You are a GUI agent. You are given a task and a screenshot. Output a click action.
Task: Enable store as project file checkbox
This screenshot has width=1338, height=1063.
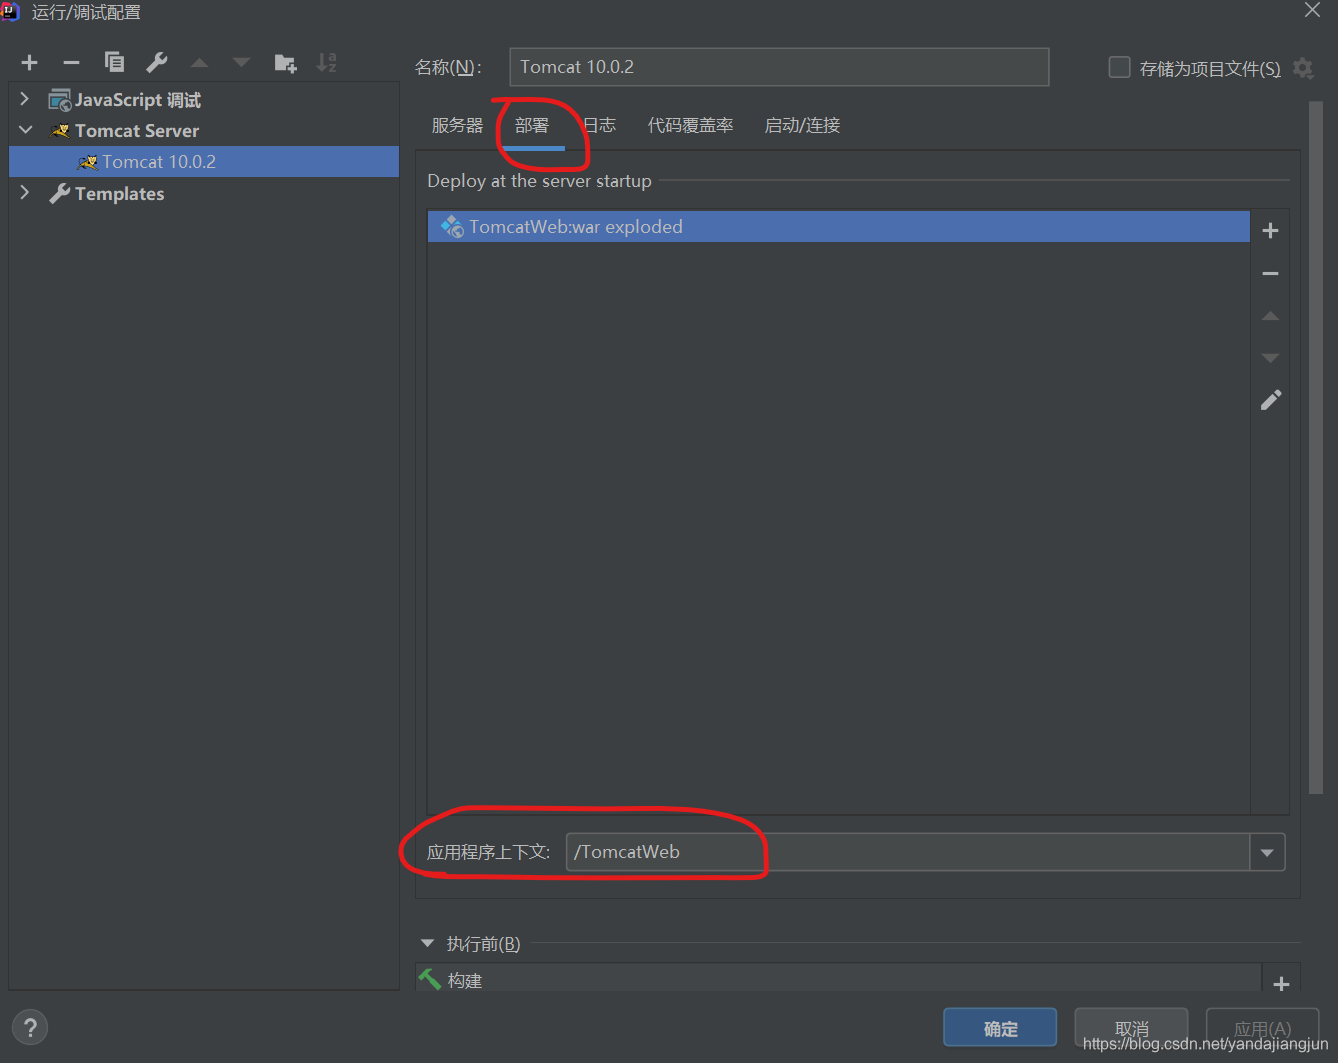point(1120,67)
